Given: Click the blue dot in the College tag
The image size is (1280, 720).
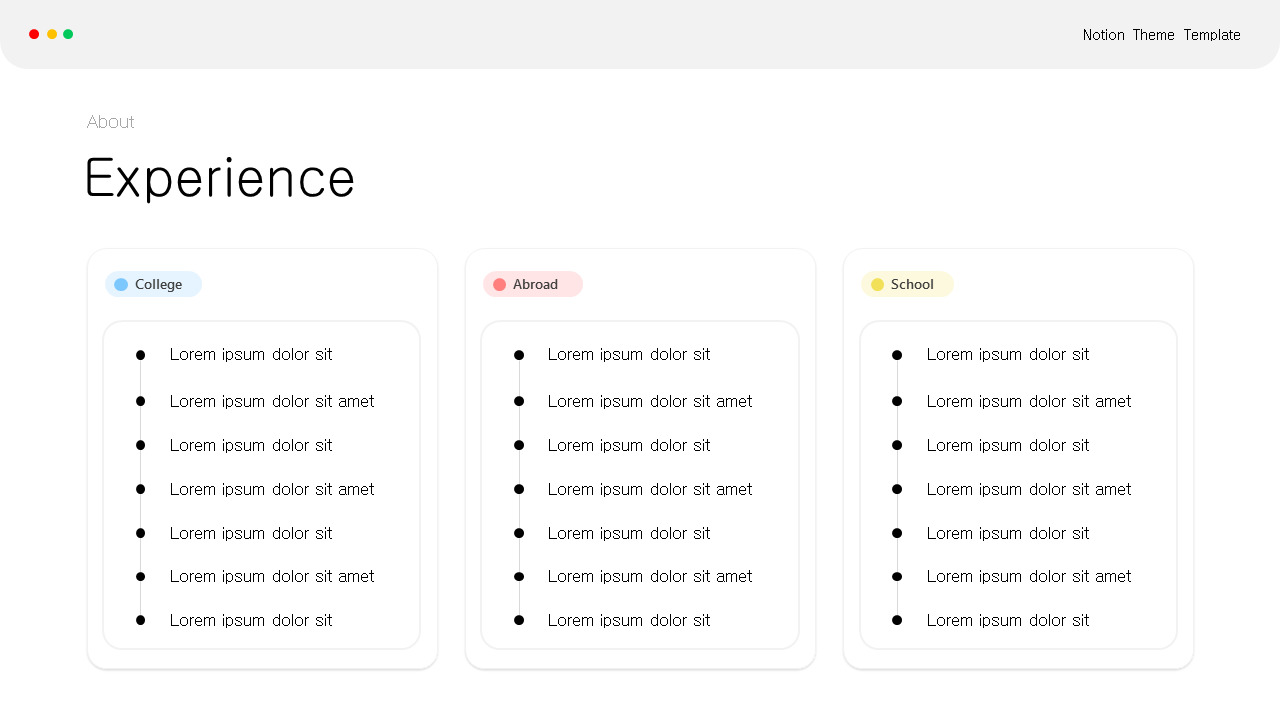Looking at the screenshot, I should pyautogui.click(x=121, y=285).
